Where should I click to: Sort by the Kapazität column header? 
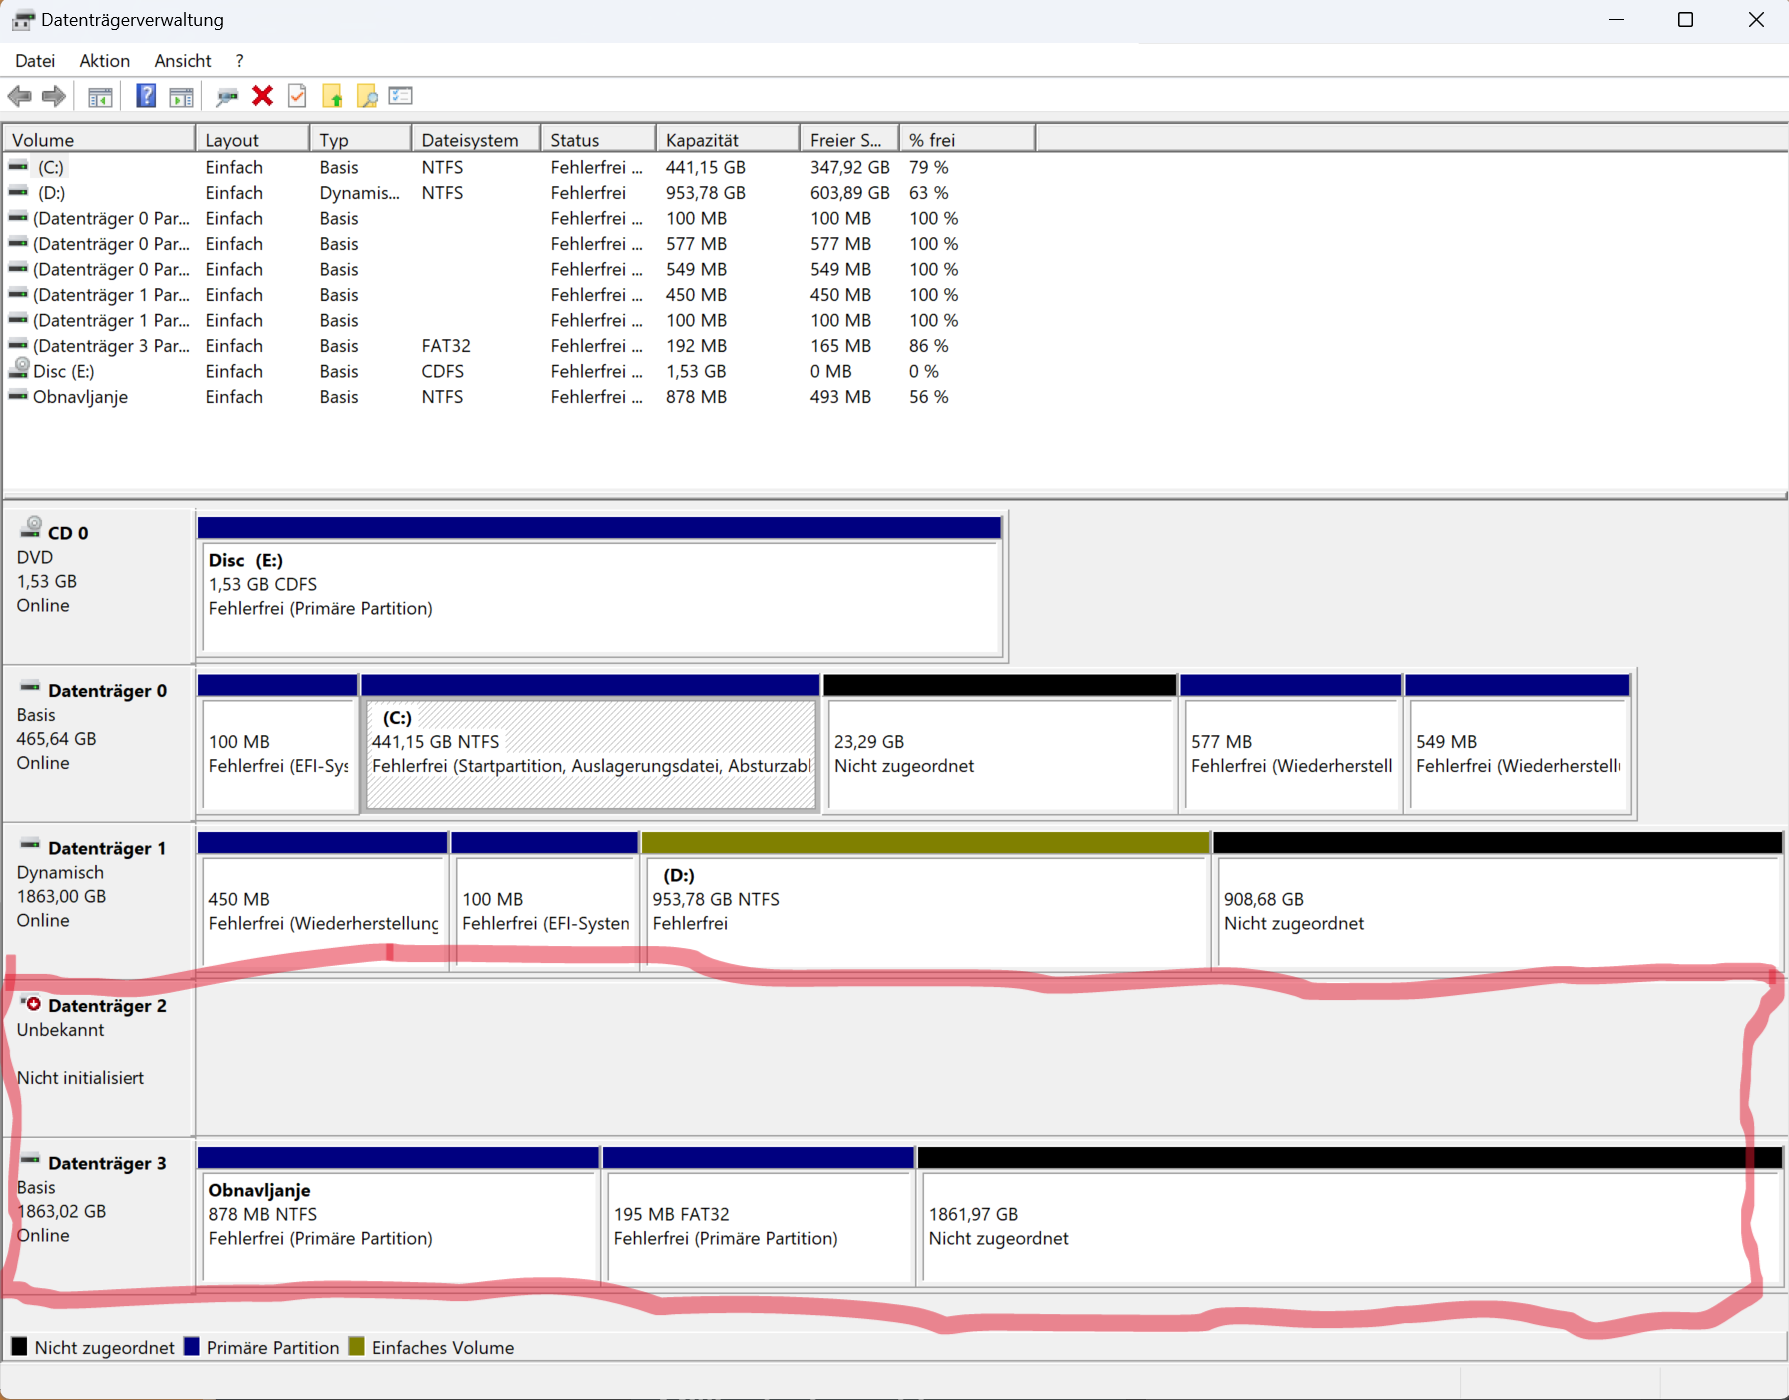(728, 140)
